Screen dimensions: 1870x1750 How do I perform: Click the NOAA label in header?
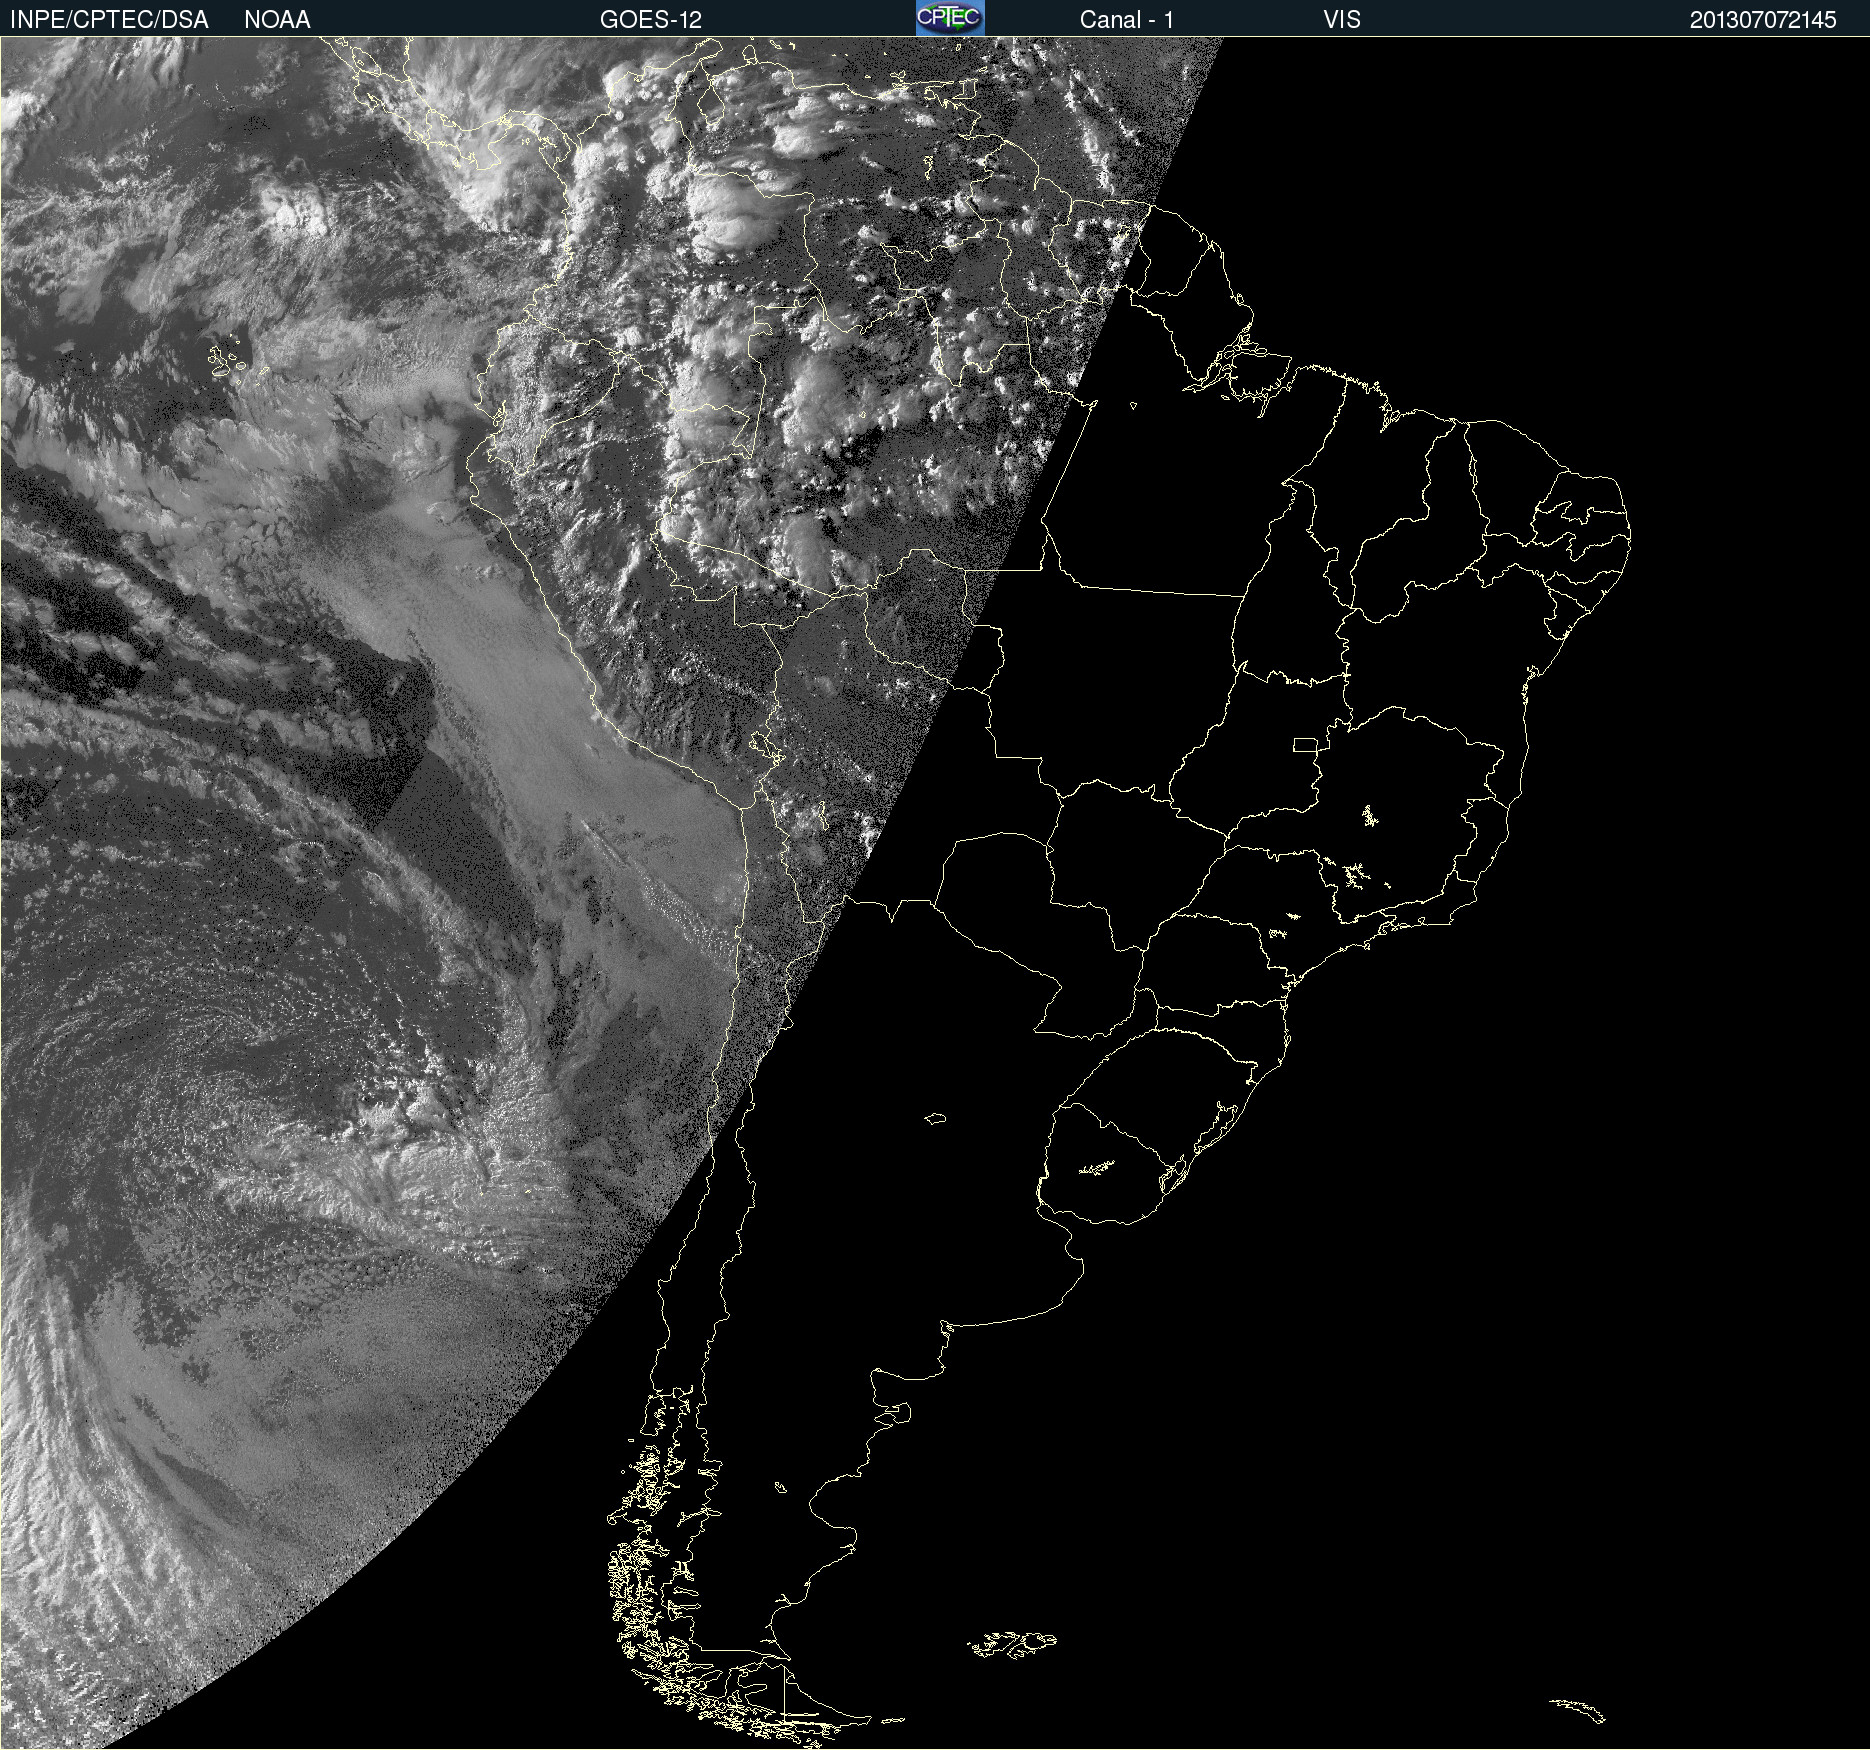pos(277,20)
